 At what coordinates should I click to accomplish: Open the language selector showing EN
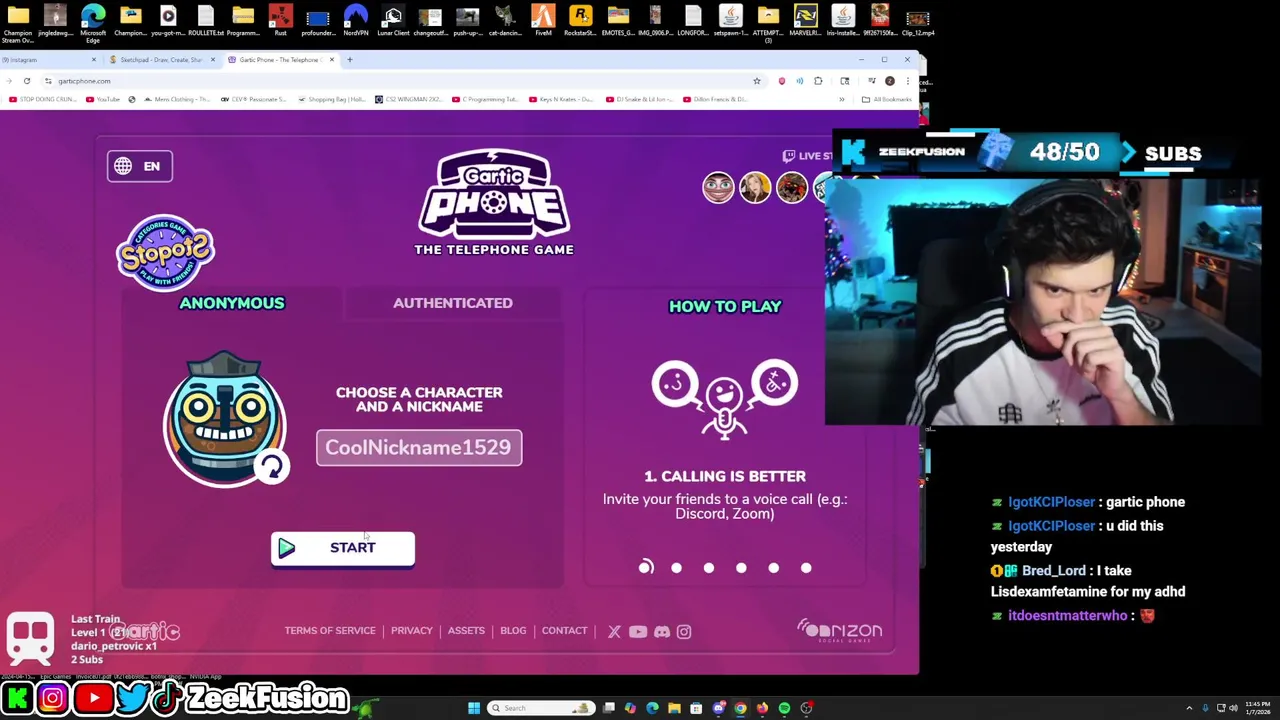coord(140,166)
